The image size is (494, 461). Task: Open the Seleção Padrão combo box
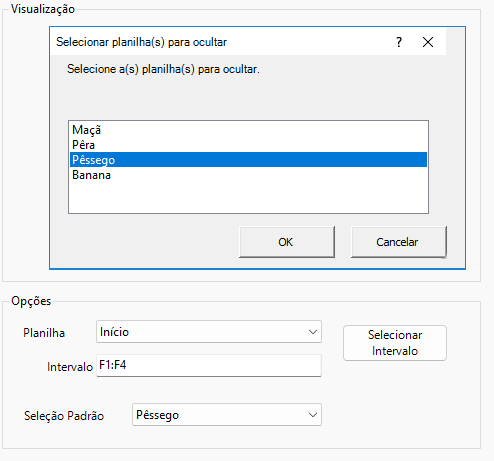tap(227, 415)
